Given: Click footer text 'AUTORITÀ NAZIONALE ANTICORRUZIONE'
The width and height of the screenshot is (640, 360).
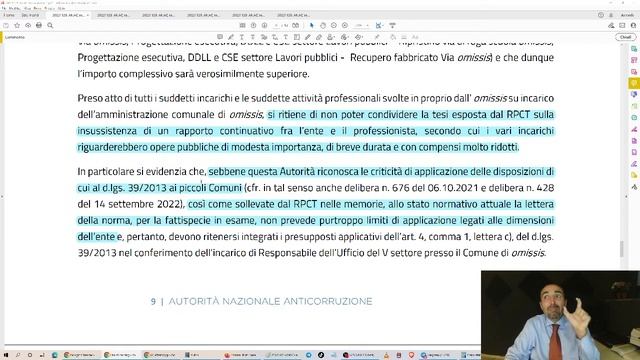Looking at the screenshot, I should point(270,301).
